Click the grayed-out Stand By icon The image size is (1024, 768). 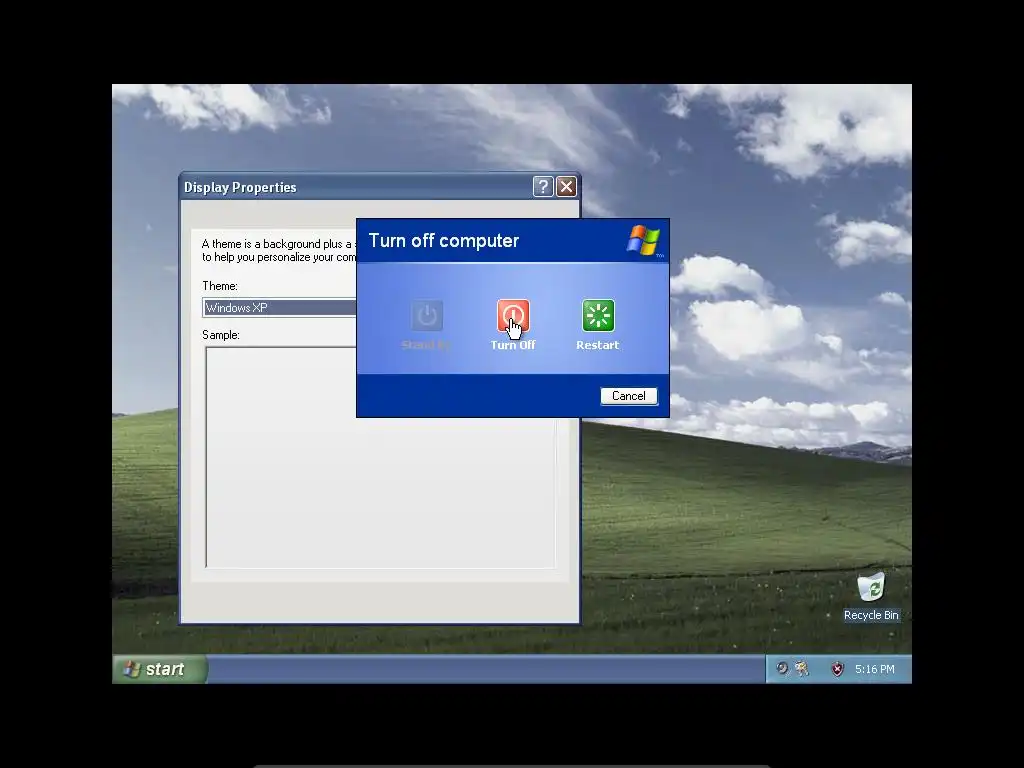(x=426, y=316)
